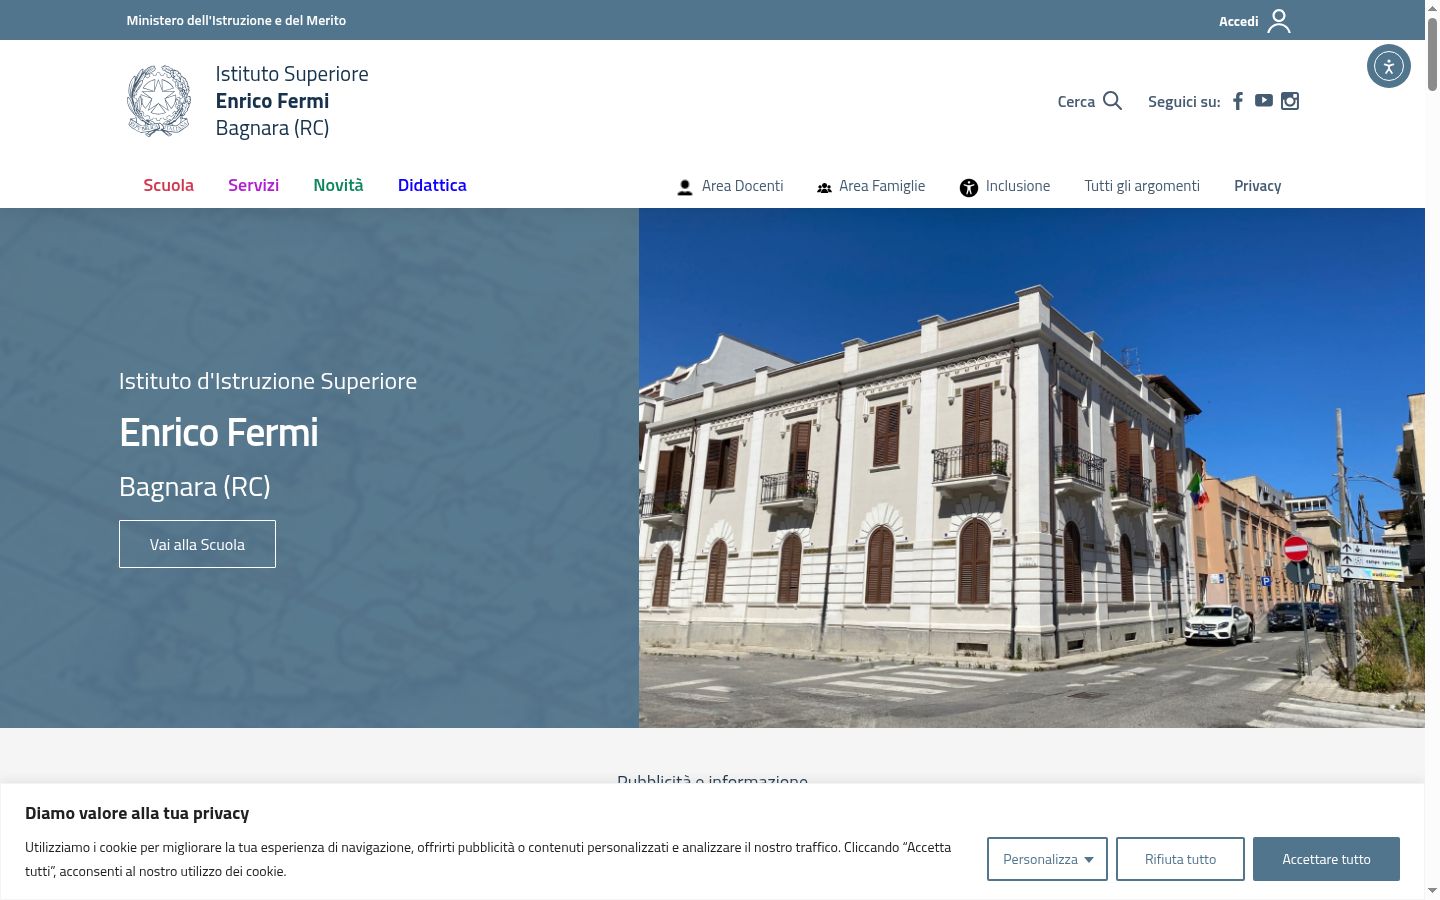The width and height of the screenshot is (1440, 900).
Task: Open the accessibility widget icon
Action: (1389, 67)
